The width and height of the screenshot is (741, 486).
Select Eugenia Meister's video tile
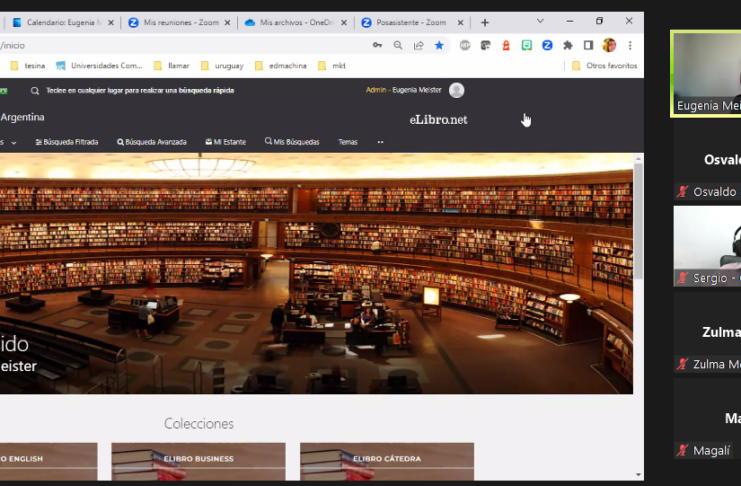pyautogui.click(x=706, y=73)
